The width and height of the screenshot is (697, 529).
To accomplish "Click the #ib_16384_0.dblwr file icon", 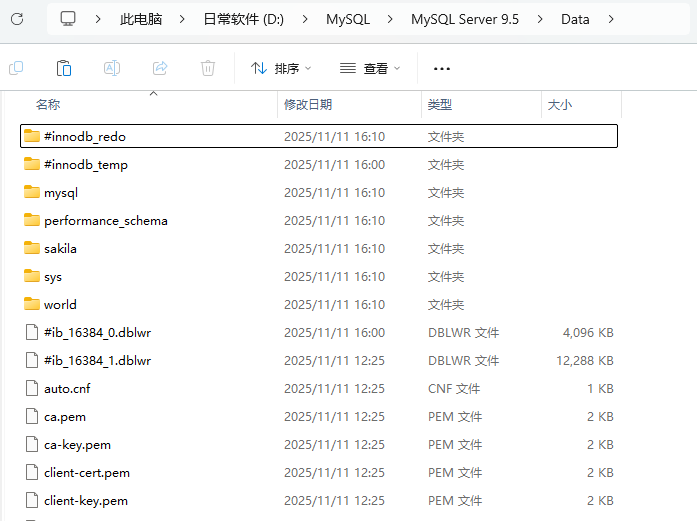I will (32, 332).
